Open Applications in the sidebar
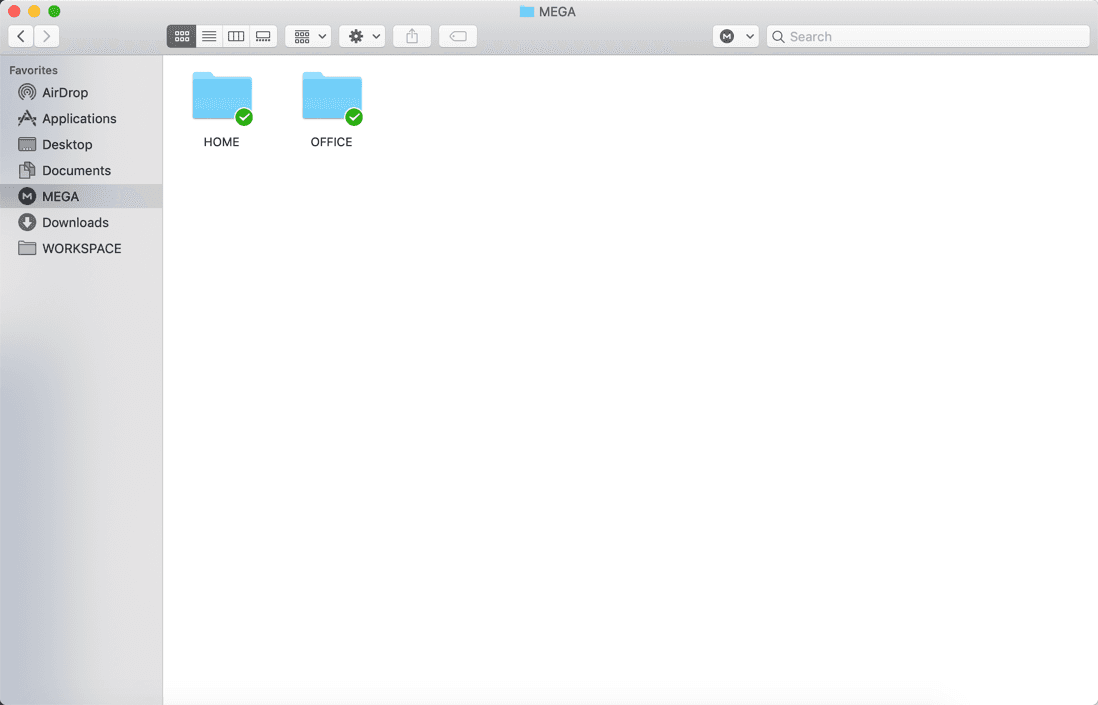Screen dimensions: 1098x705 81,118
